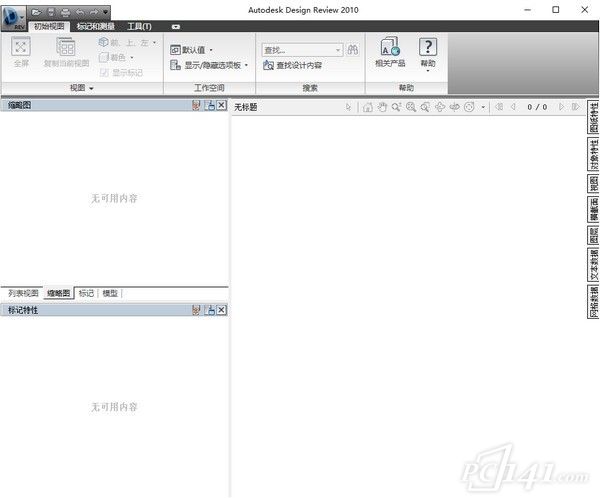Open the 前 上 左 view orientation dropdown
Screen dimensions: 600x498
[x=128, y=42]
